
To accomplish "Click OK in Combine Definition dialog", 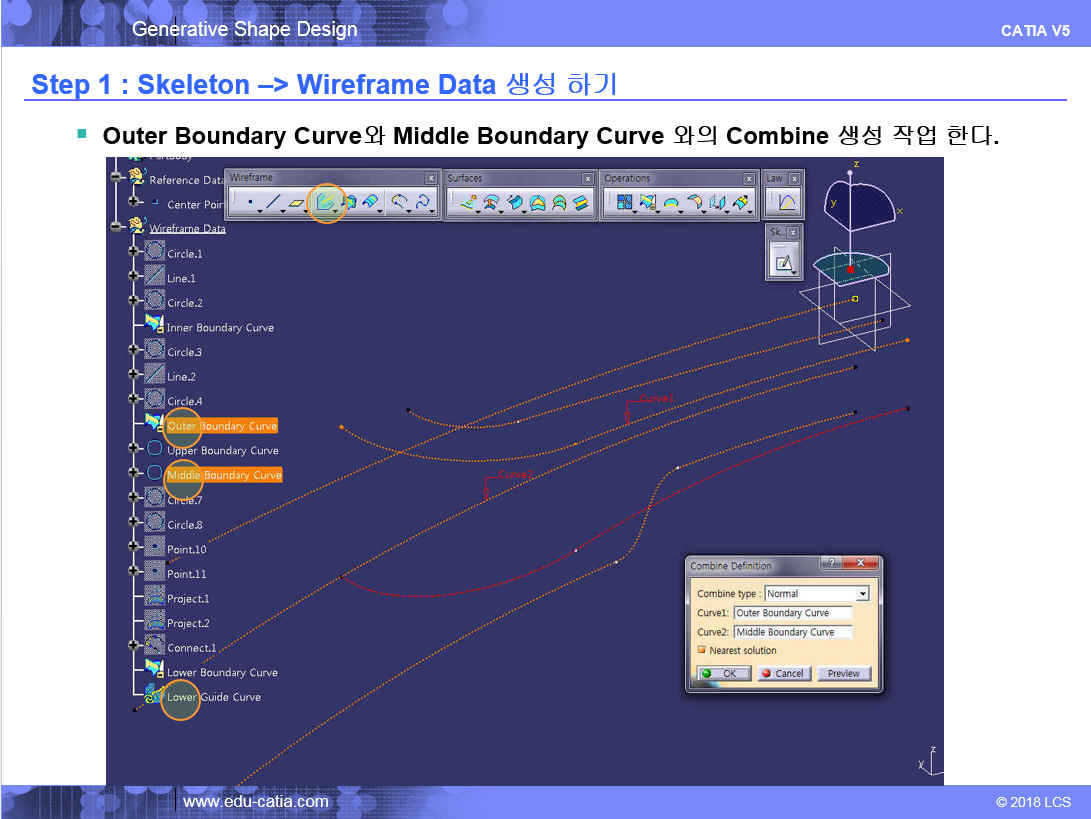I will click(723, 673).
